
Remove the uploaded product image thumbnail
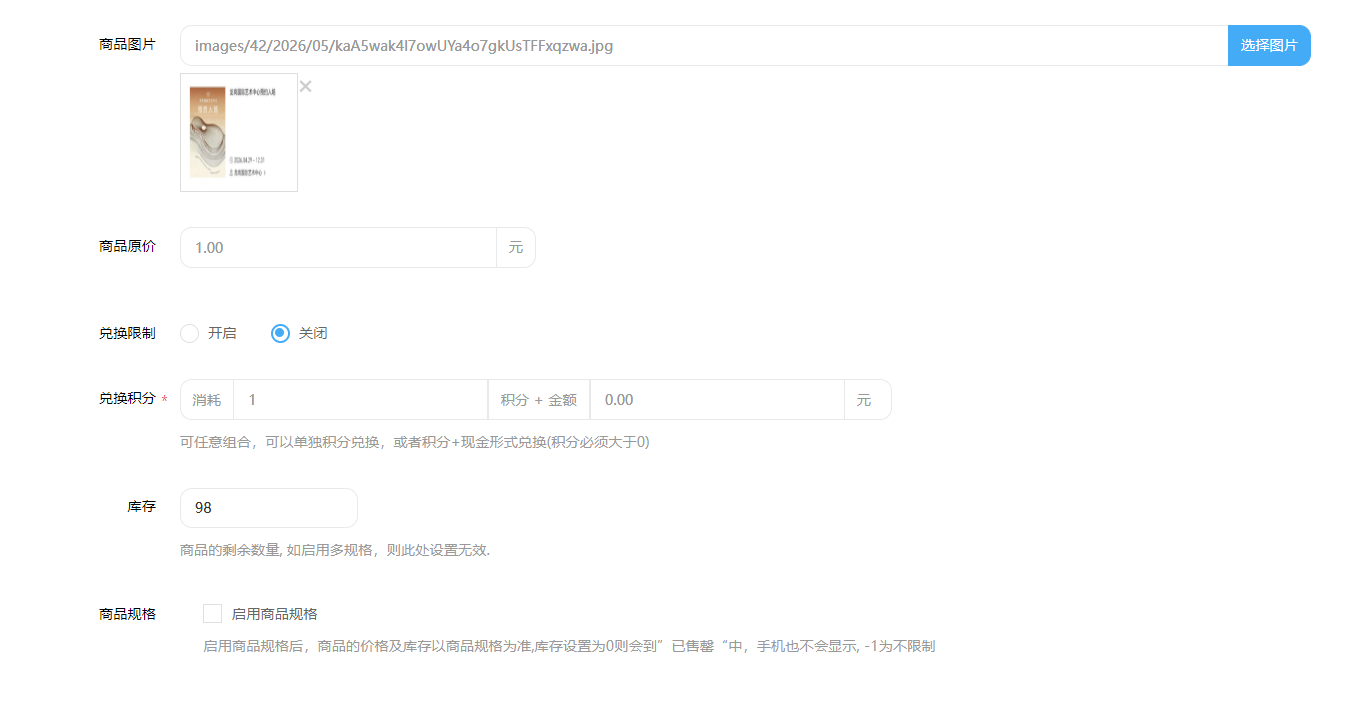pyautogui.click(x=305, y=87)
